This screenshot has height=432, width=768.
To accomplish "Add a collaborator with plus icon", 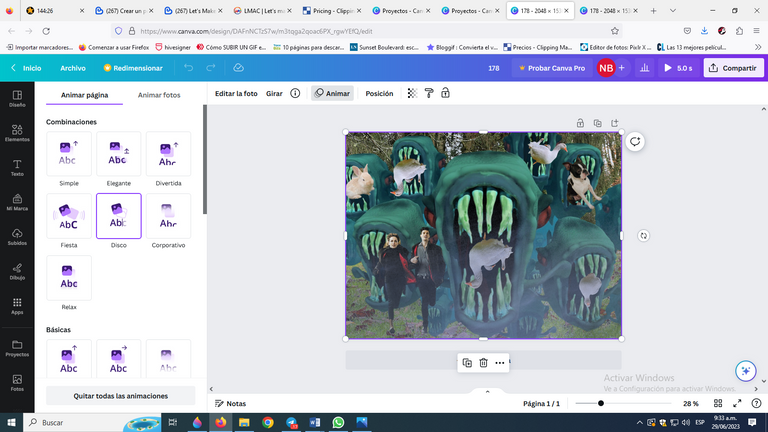I will click(622, 68).
